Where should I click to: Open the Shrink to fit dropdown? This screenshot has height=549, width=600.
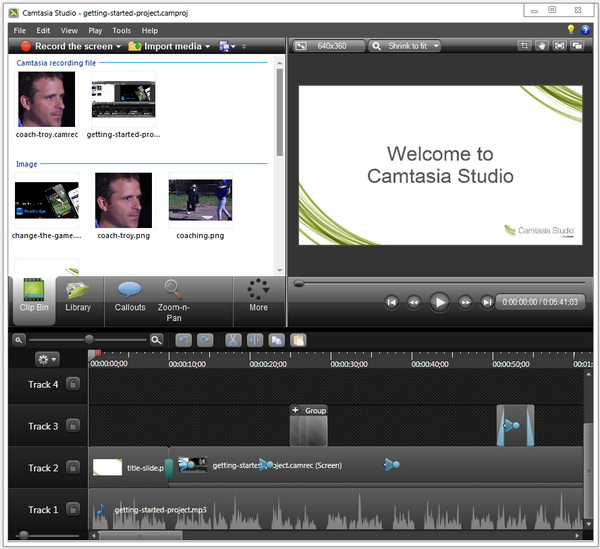(x=404, y=46)
